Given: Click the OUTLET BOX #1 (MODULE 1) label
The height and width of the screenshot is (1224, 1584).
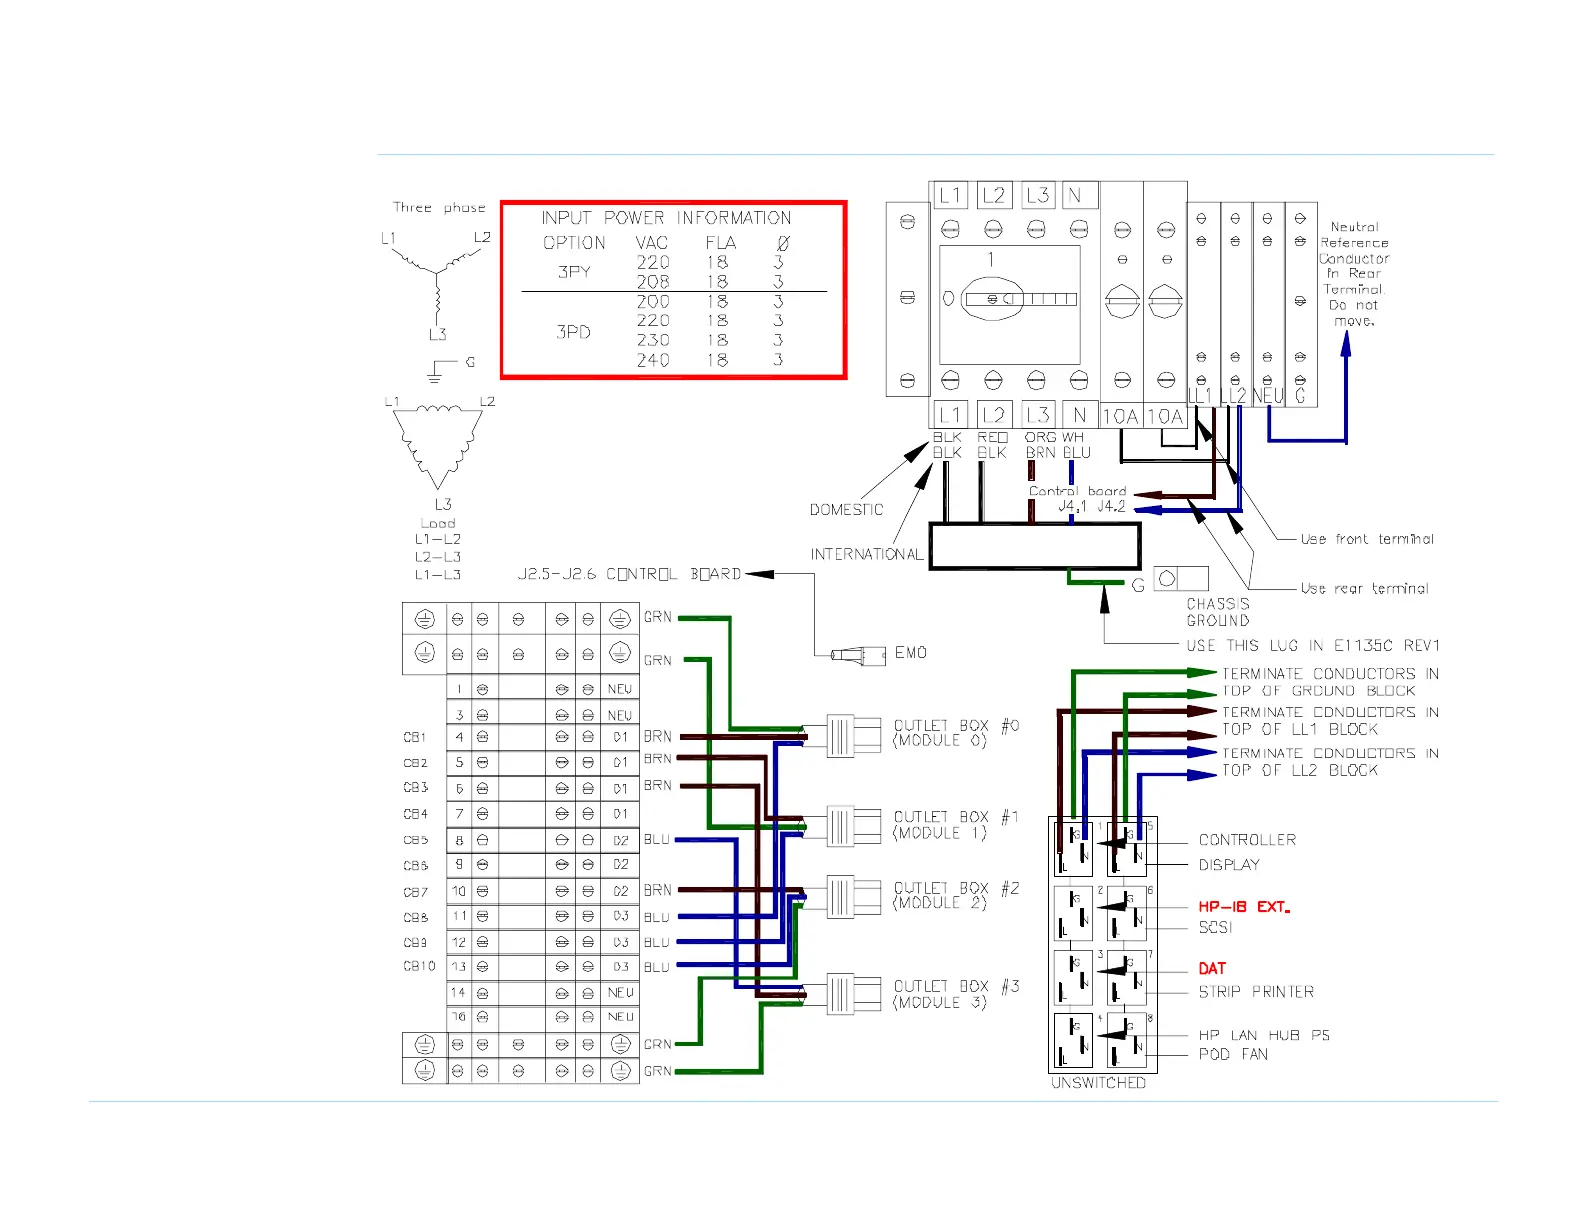Looking at the screenshot, I should [956, 825].
